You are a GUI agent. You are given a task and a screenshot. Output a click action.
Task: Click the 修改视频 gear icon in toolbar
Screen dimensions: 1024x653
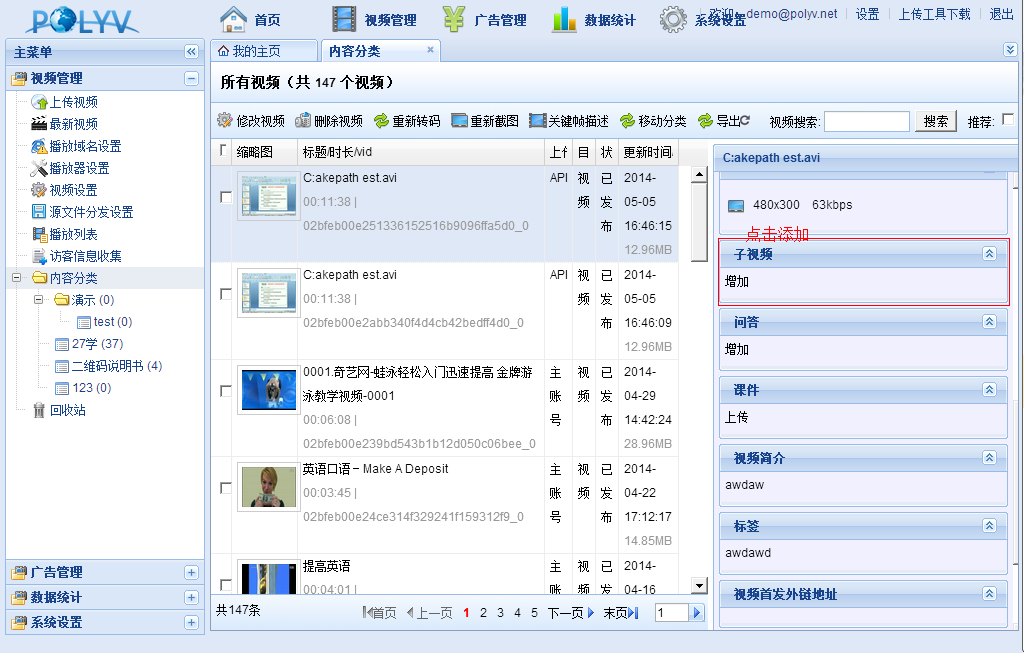pyautogui.click(x=225, y=121)
